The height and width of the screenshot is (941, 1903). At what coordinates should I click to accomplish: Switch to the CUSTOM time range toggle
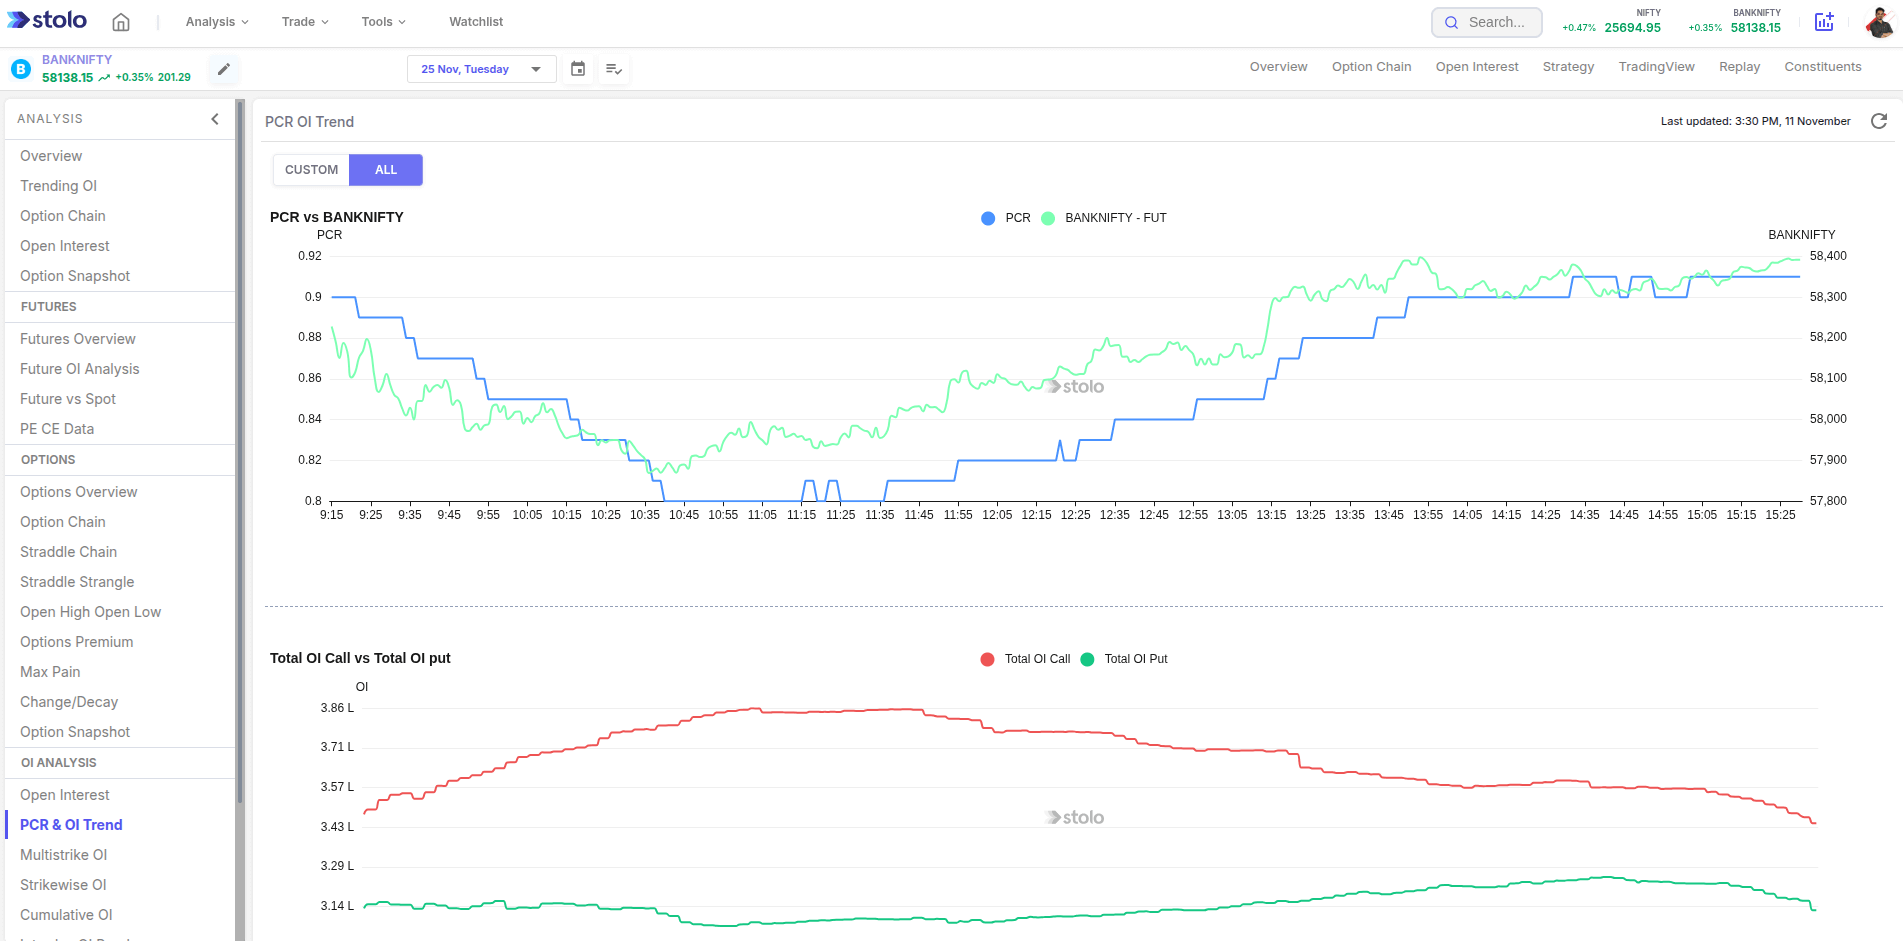(311, 169)
